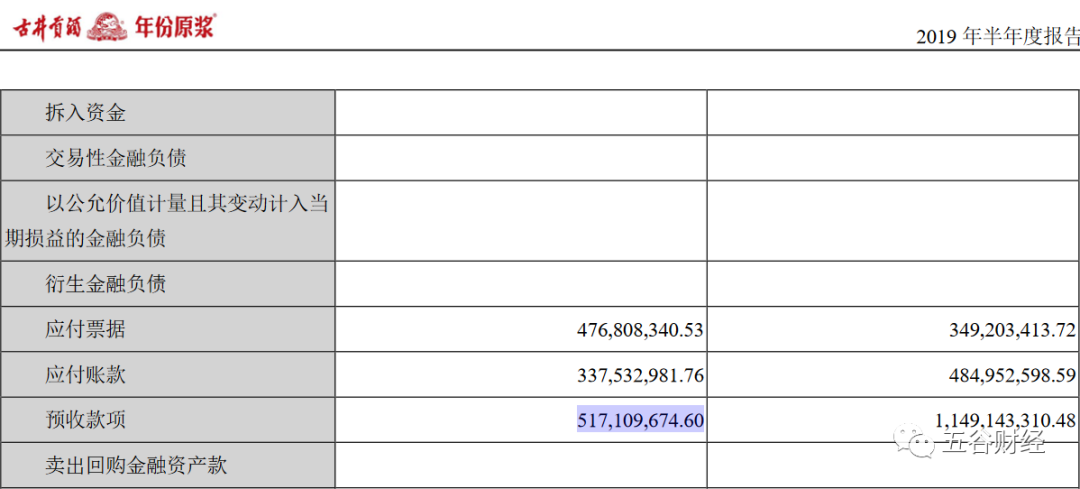Select the 2019 年半年度报告 header text

[997, 37]
